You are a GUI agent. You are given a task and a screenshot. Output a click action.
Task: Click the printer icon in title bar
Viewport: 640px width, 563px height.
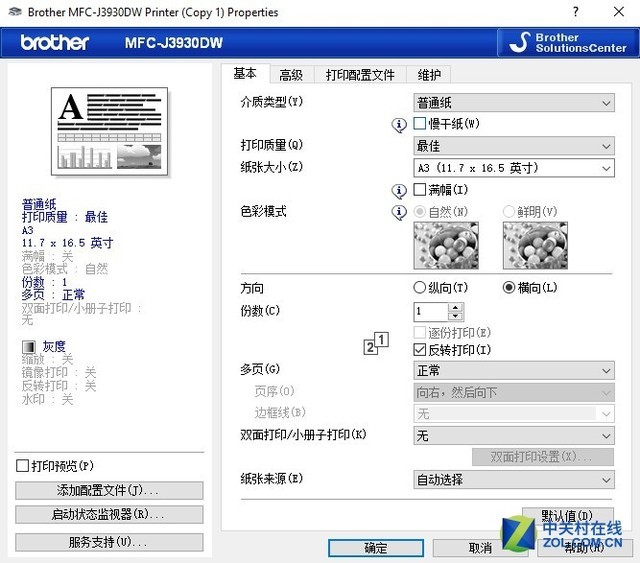coord(15,12)
